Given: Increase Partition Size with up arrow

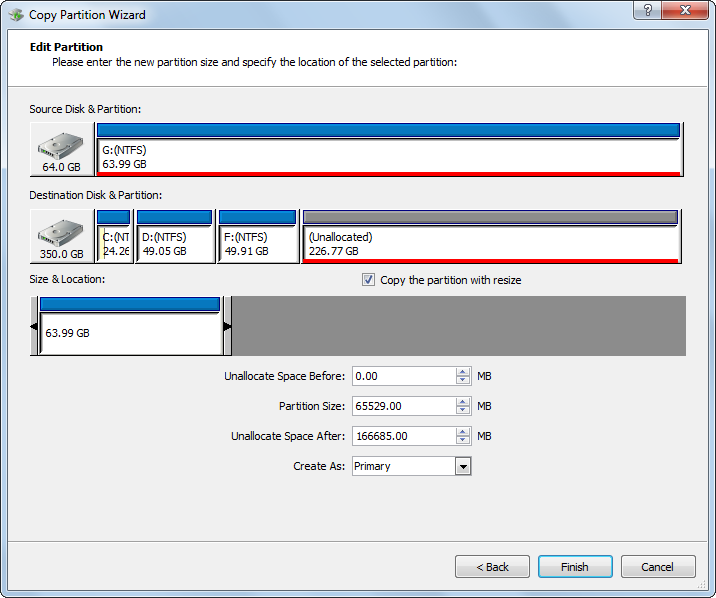Looking at the screenshot, I should [x=463, y=402].
